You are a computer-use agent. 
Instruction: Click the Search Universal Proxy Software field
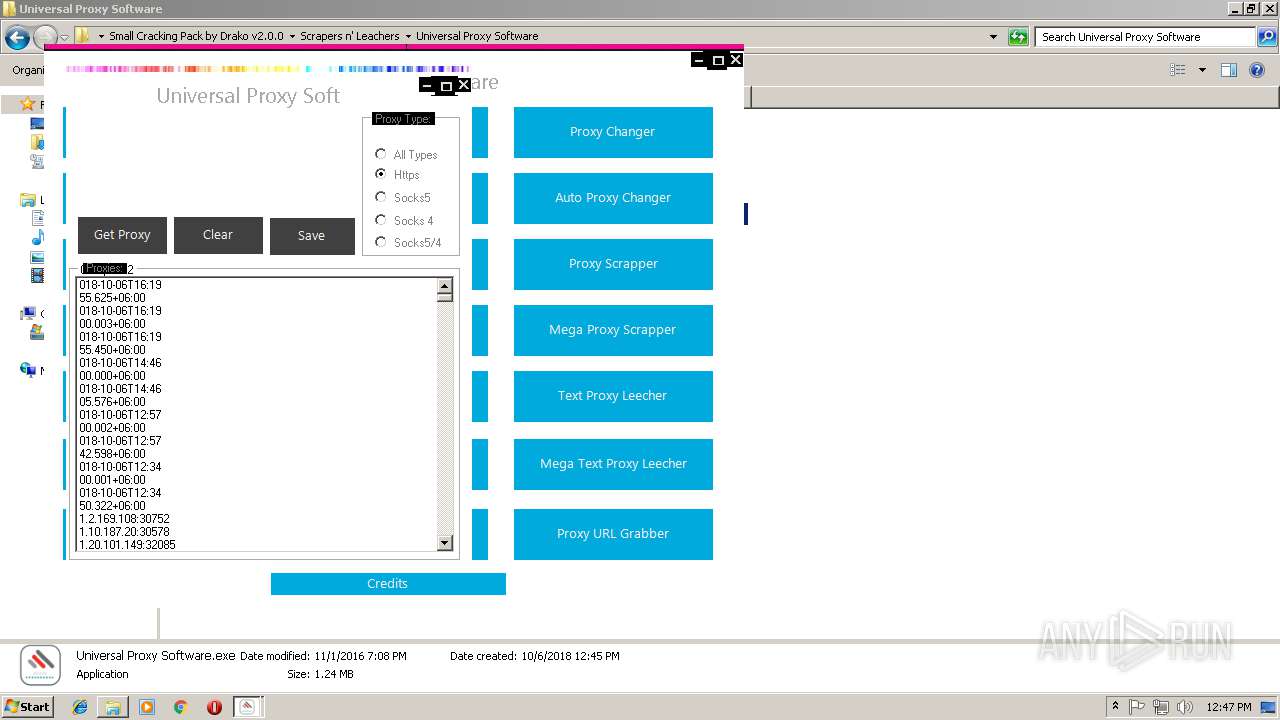(x=1146, y=37)
